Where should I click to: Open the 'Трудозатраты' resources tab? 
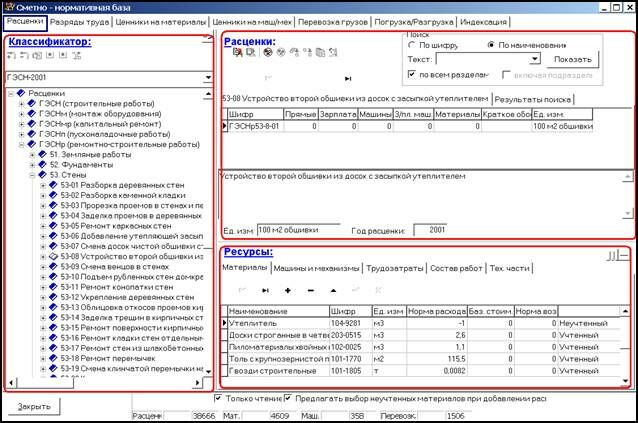click(396, 268)
